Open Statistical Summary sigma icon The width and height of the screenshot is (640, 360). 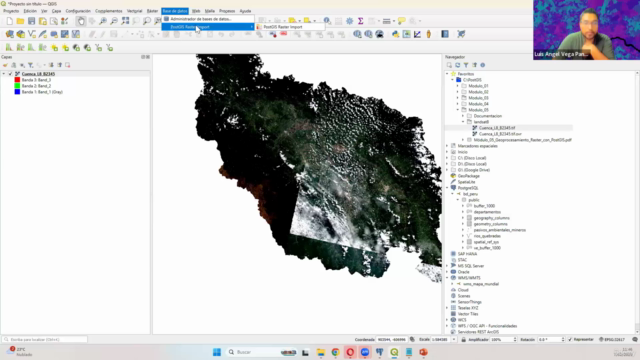coord(360,21)
